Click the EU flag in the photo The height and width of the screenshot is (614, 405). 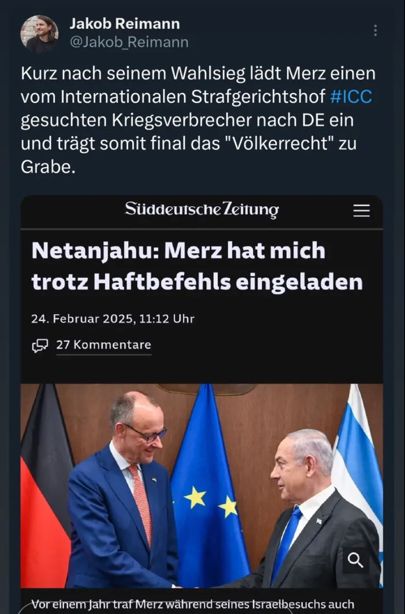[208, 486]
